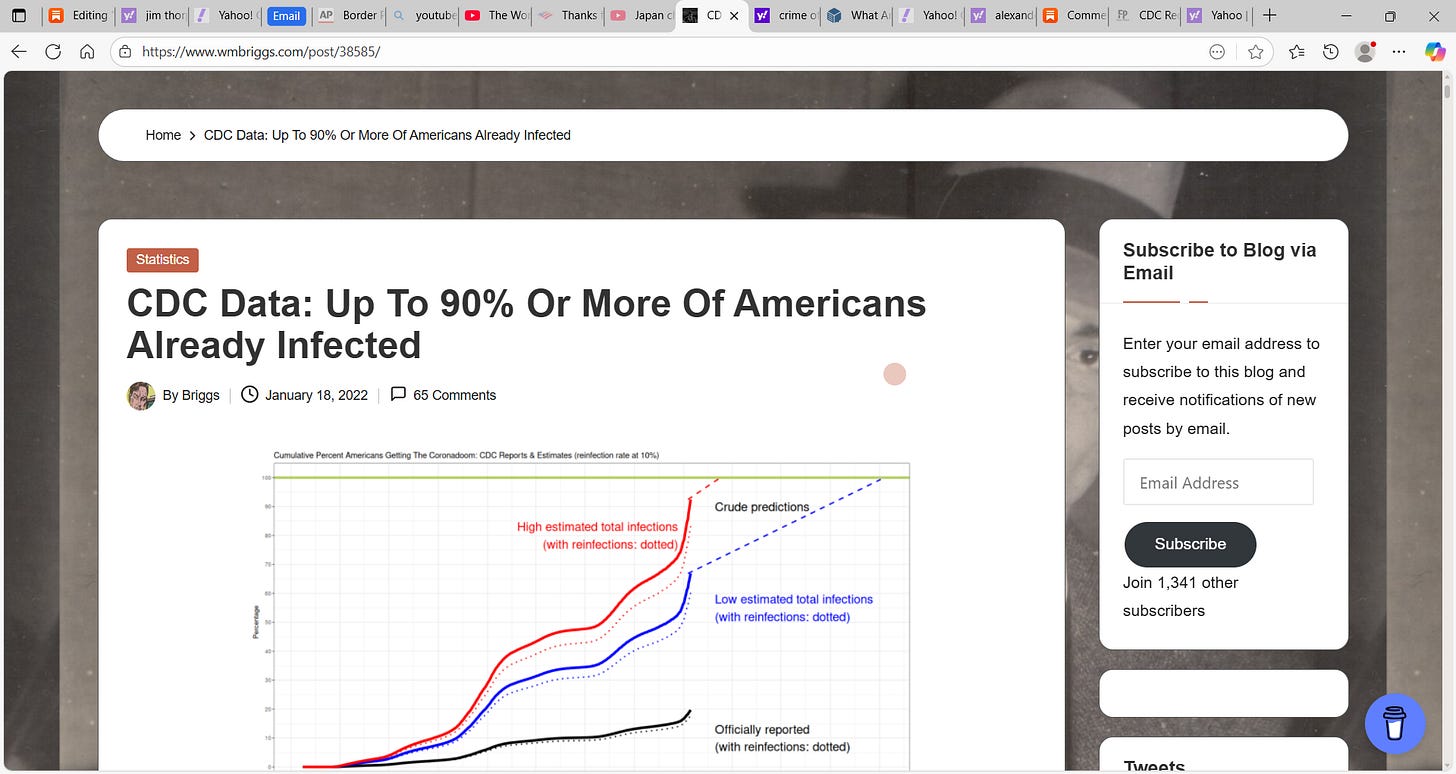Open a new tab with plus button
The height and width of the screenshot is (774, 1456).
(x=1269, y=16)
